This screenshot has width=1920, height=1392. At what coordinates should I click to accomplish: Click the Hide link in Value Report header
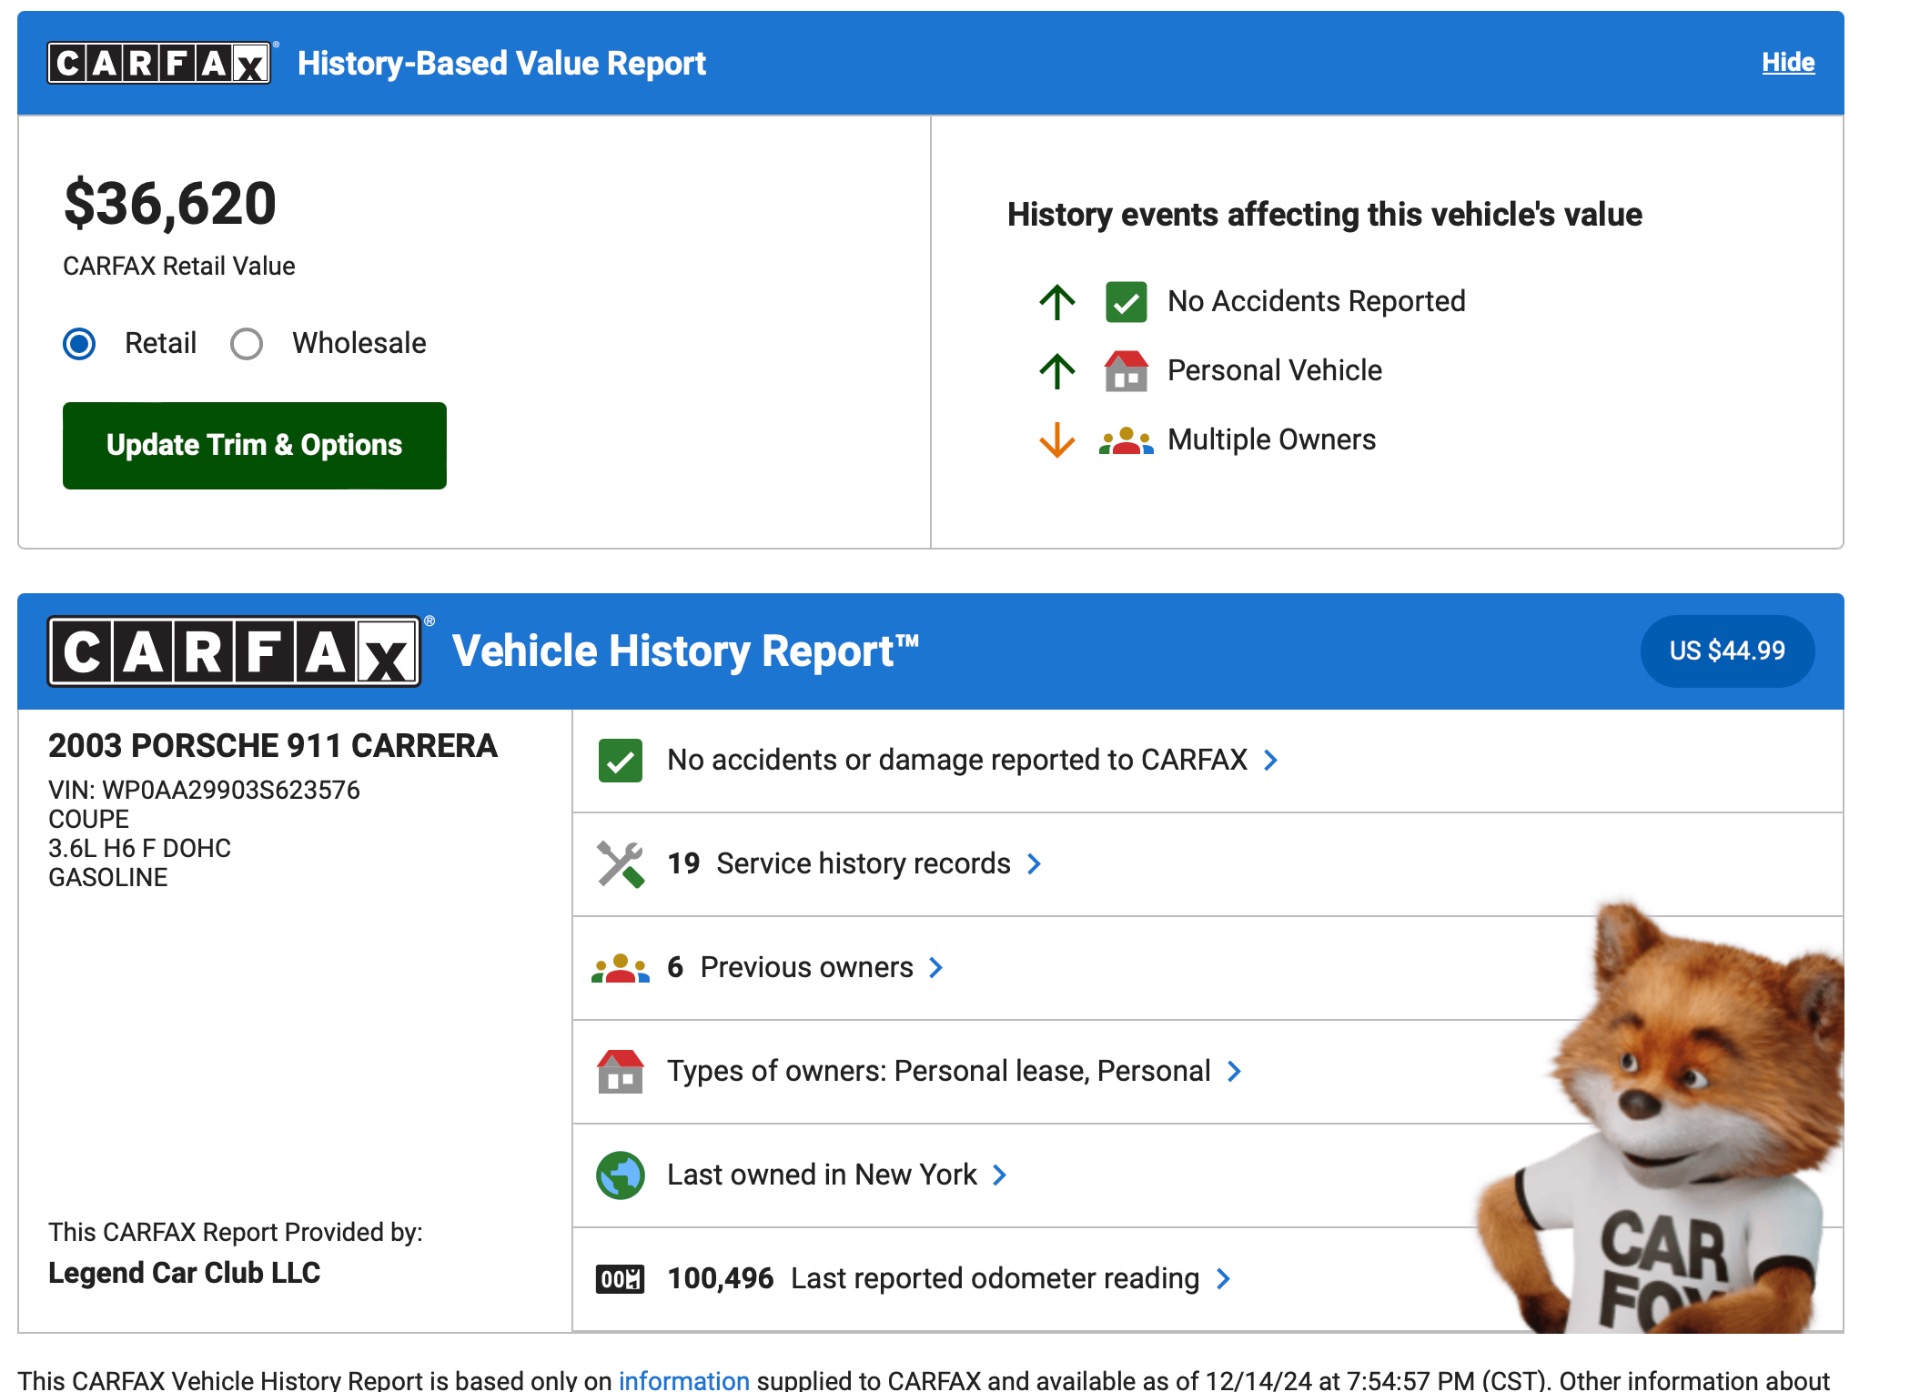1788,63
